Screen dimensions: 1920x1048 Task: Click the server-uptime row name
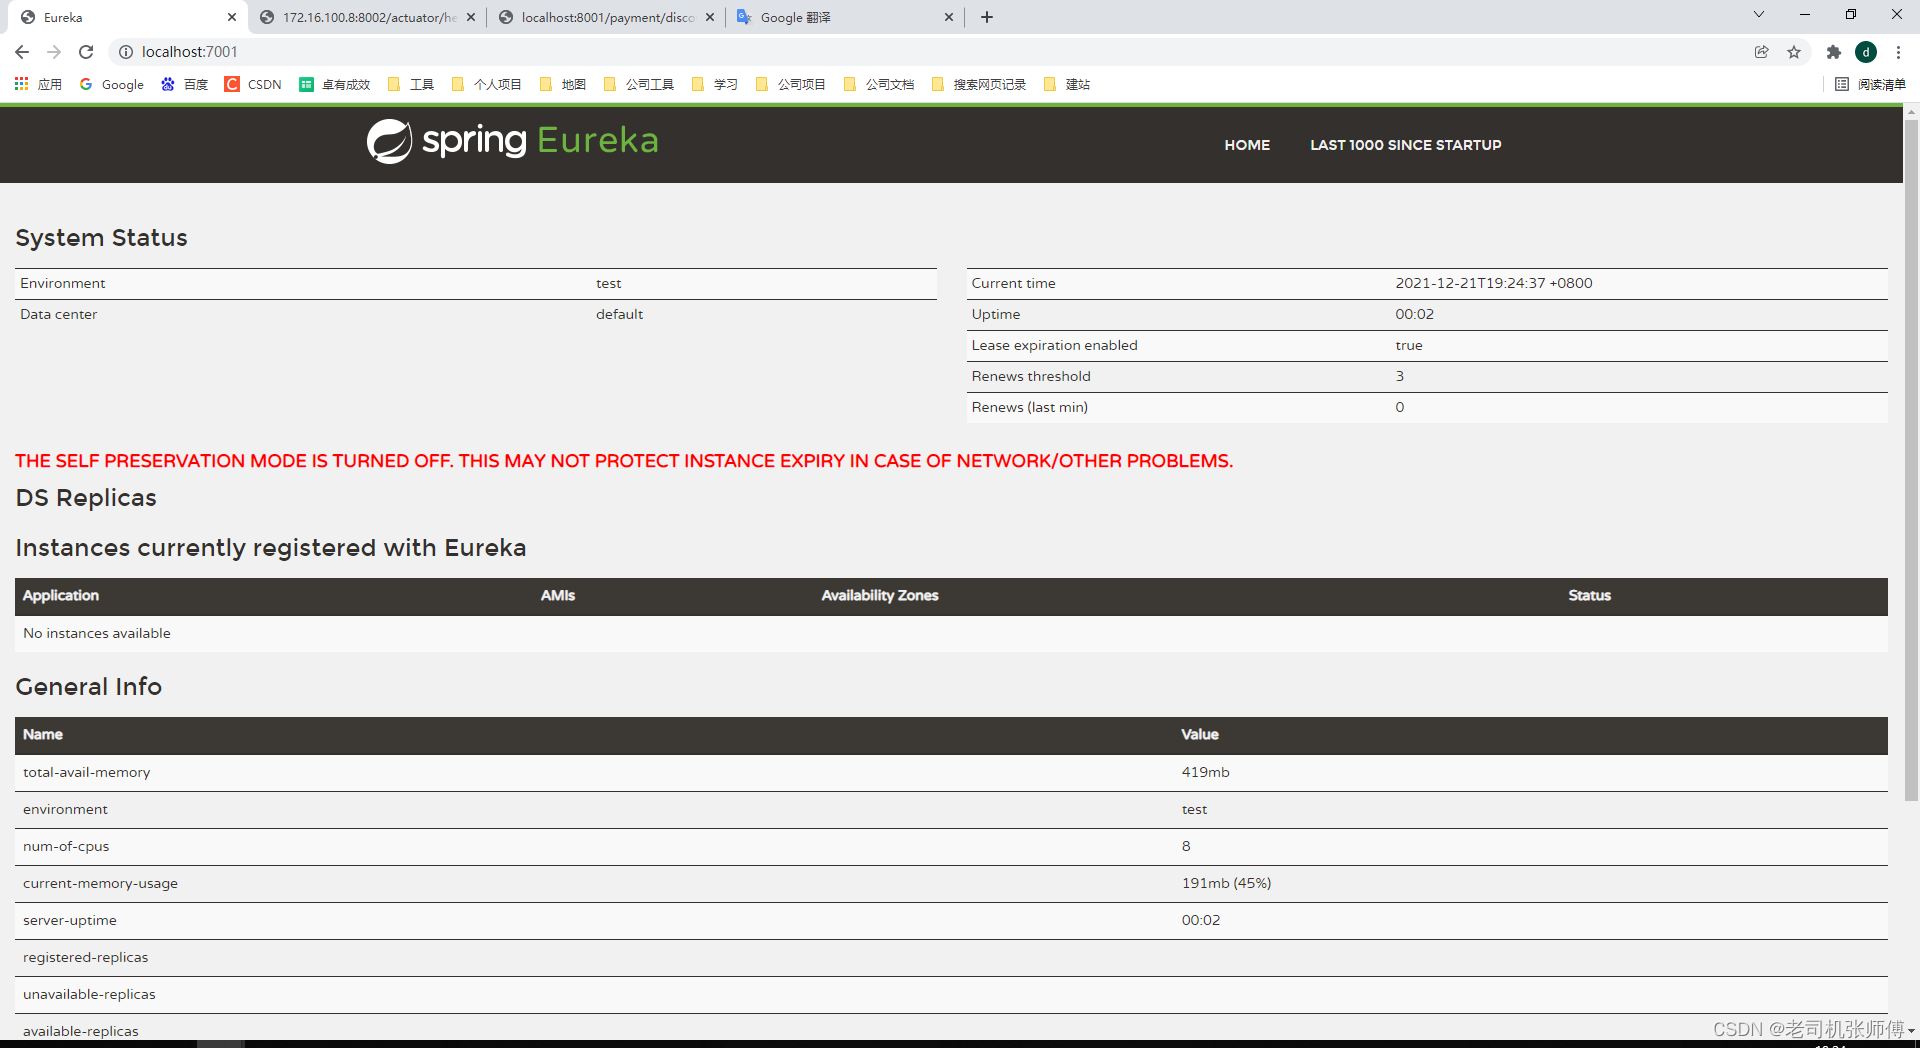coord(70,920)
